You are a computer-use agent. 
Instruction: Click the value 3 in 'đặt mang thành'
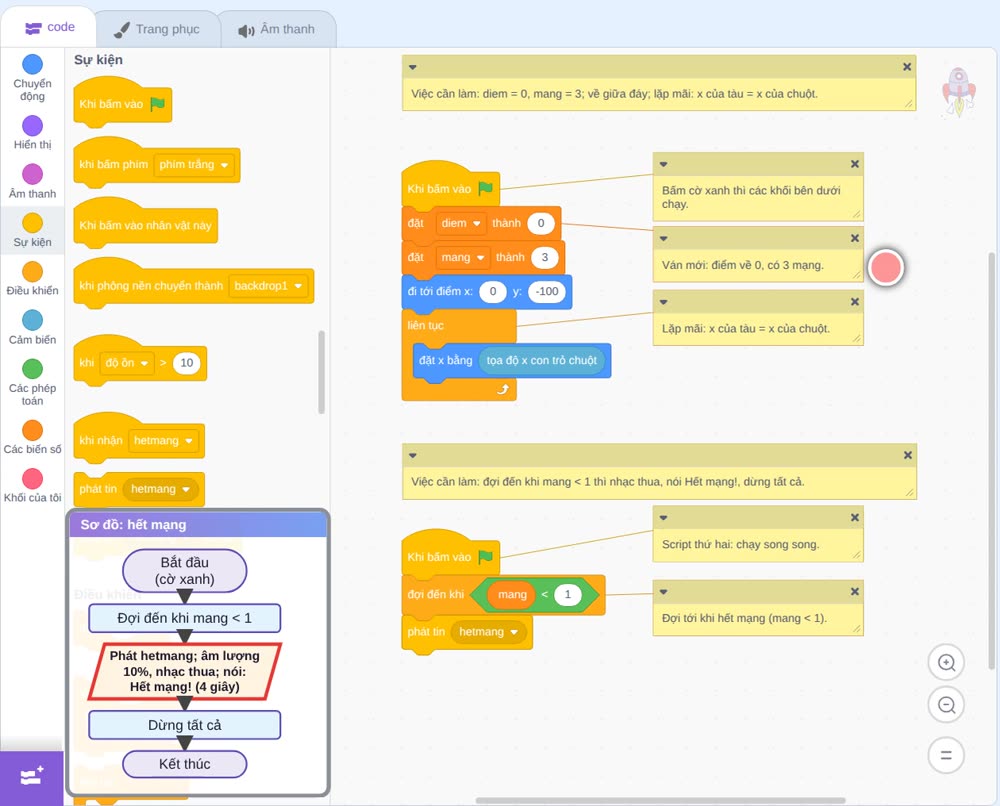point(545,258)
